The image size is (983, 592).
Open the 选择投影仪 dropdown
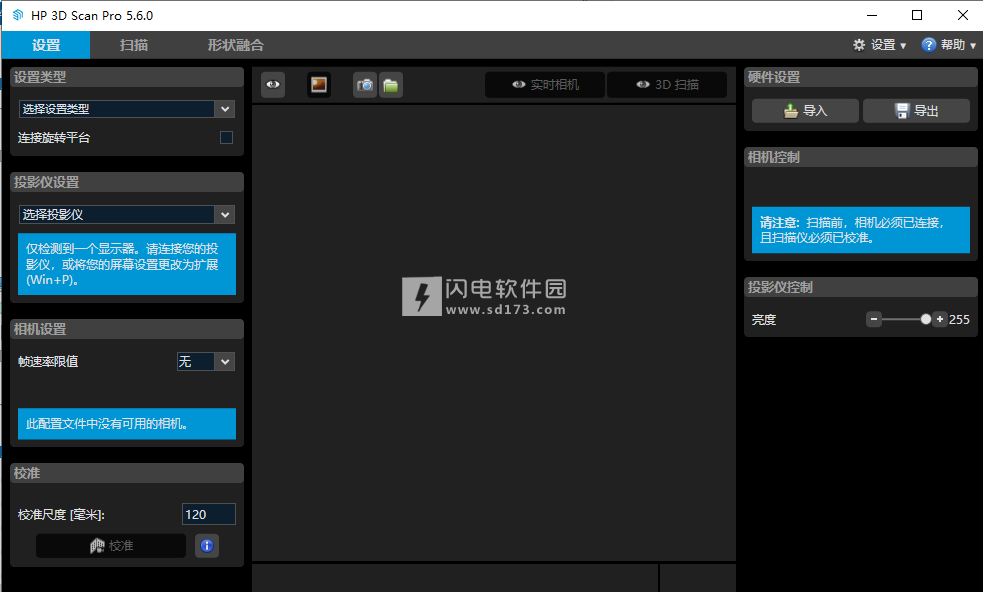click(127, 214)
